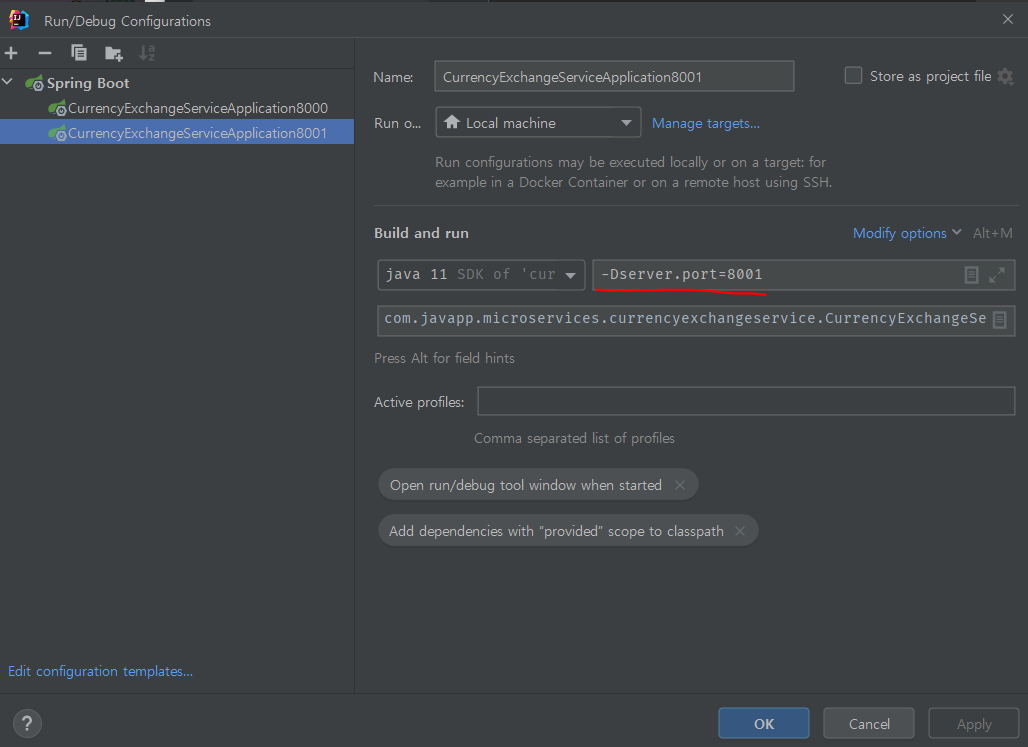This screenshot has height=747, width=1028.
Task: Select the Spring Boot group label
Action: [88, 83]
